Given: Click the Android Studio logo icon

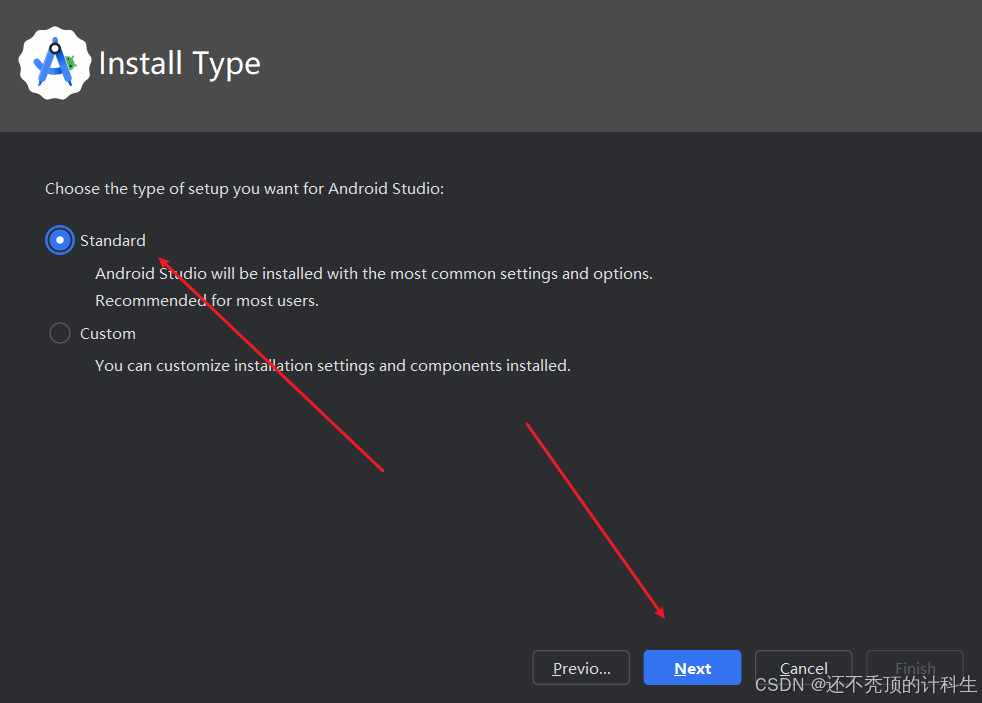Looking at the screenshot, I should (x=54, y=63).
